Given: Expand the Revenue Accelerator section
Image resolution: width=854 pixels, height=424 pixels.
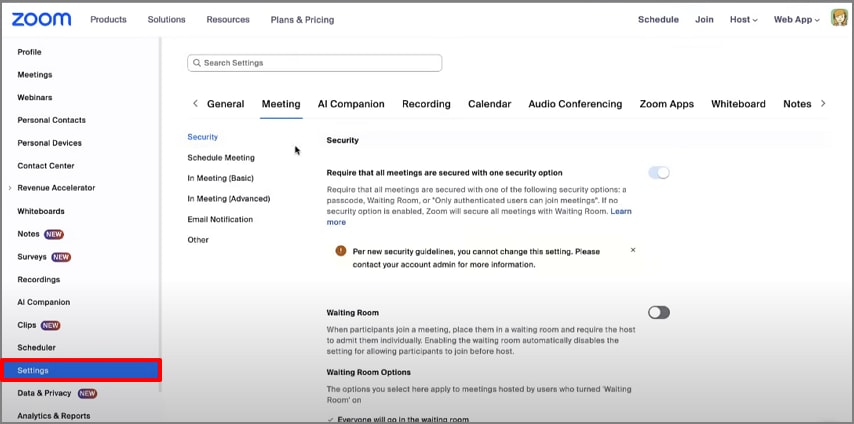Looking at the screenshot, I should [x=10, y=188].
